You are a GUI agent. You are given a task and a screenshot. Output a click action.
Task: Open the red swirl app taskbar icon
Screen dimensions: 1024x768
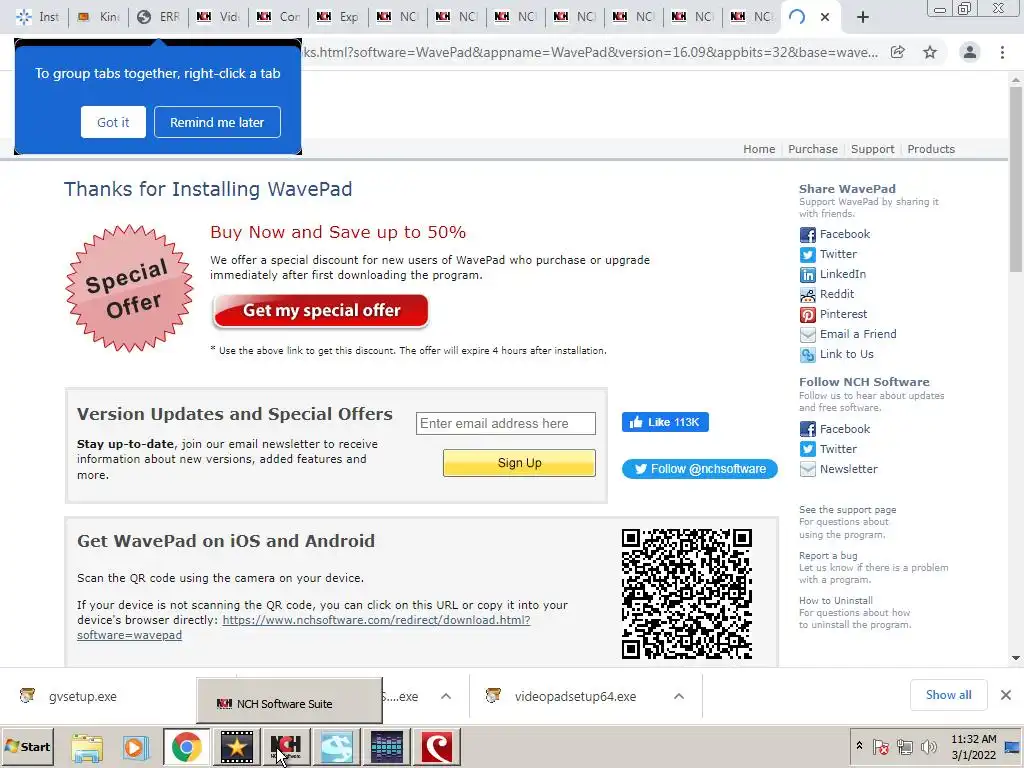pyautogui.click(x=436, y=746)
